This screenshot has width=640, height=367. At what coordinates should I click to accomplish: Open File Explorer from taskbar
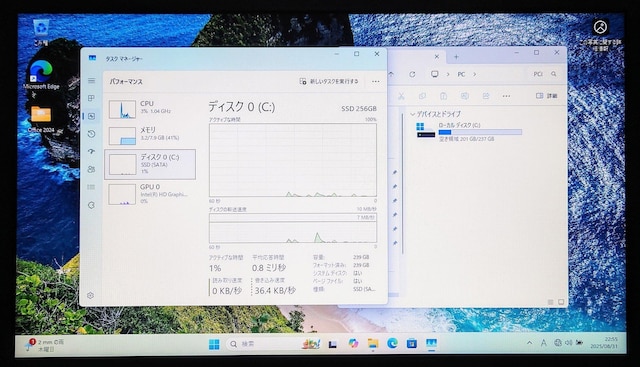373,344
